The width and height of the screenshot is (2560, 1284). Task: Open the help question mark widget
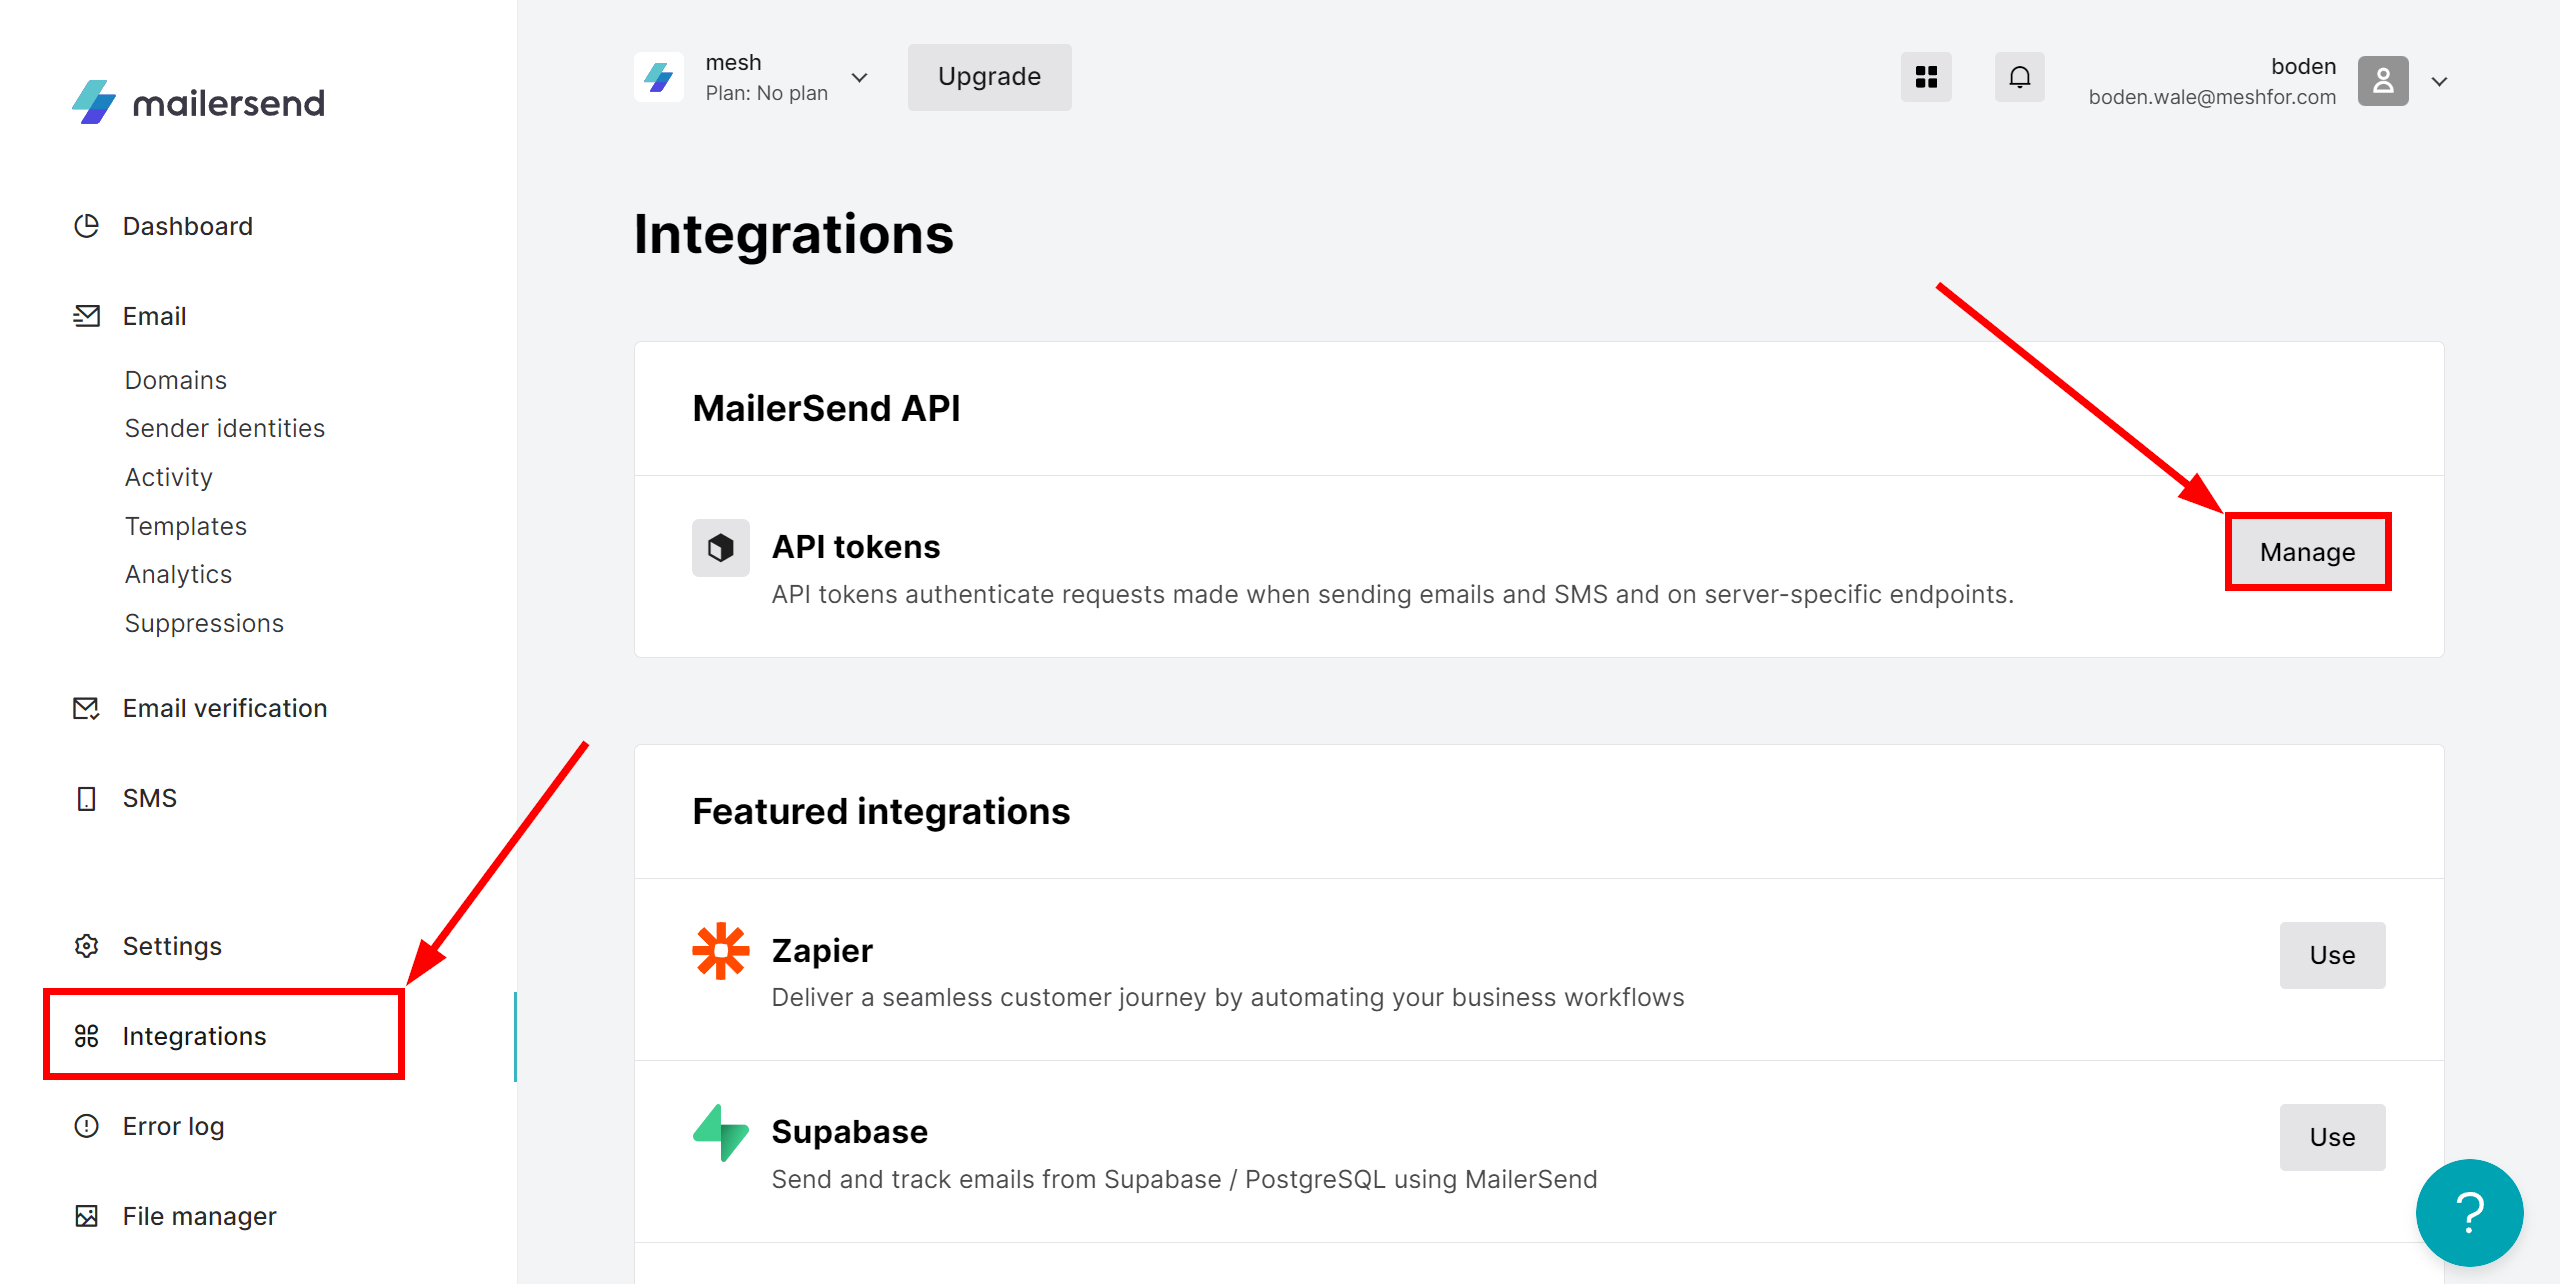coord(2470,1213)
